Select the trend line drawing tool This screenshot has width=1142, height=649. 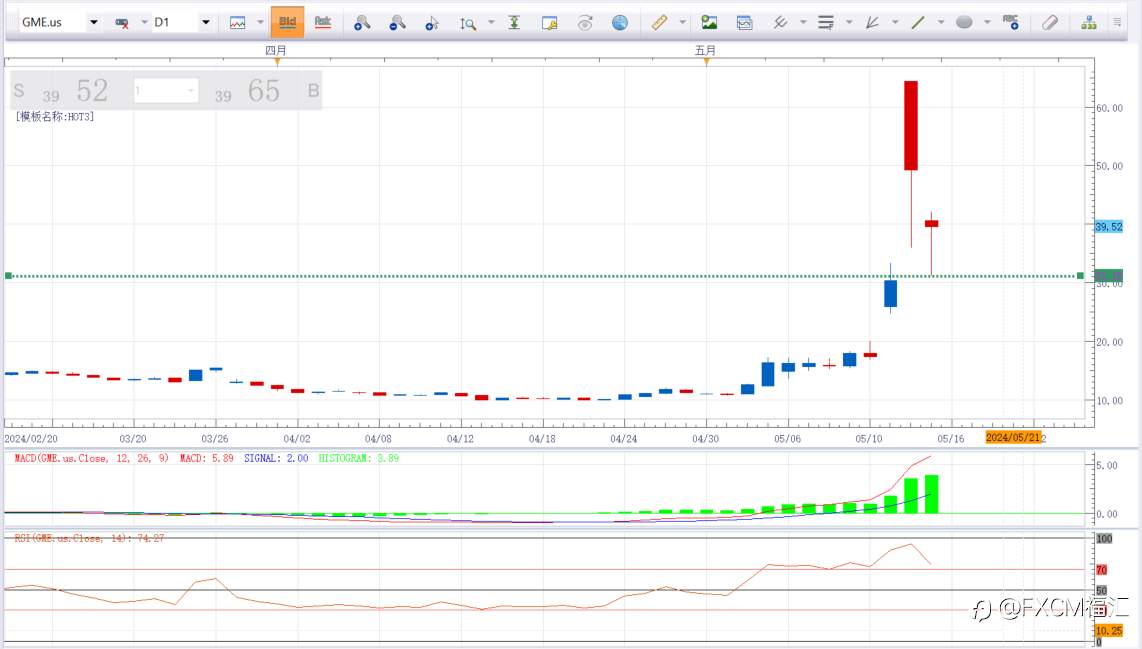(918, 23)
